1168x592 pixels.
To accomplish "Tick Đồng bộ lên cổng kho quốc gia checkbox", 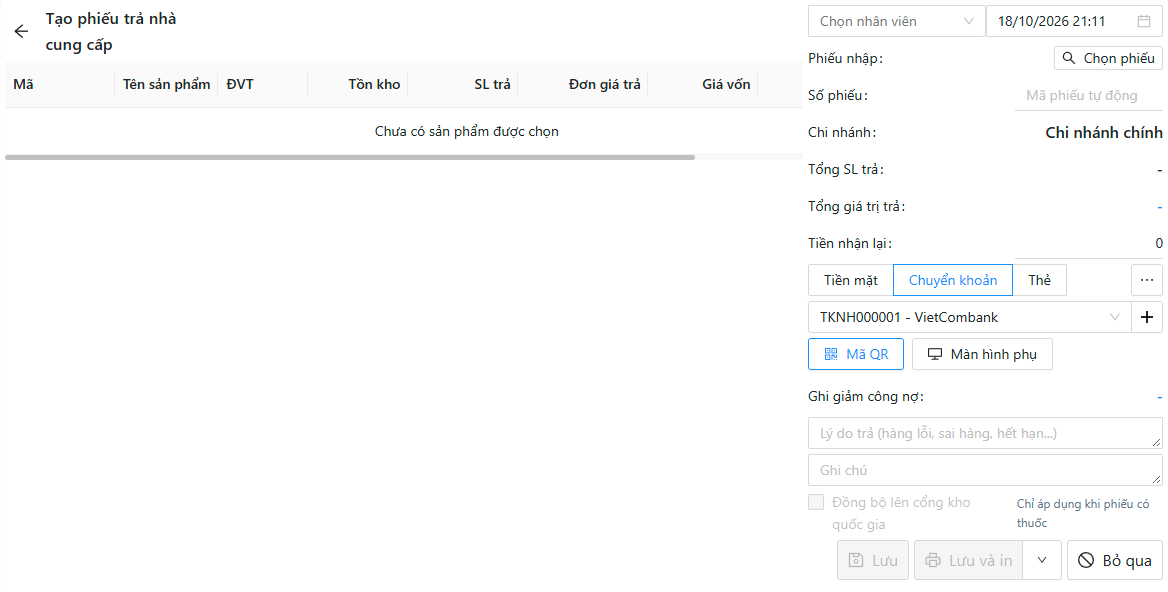I will click(x=816, y=502).
